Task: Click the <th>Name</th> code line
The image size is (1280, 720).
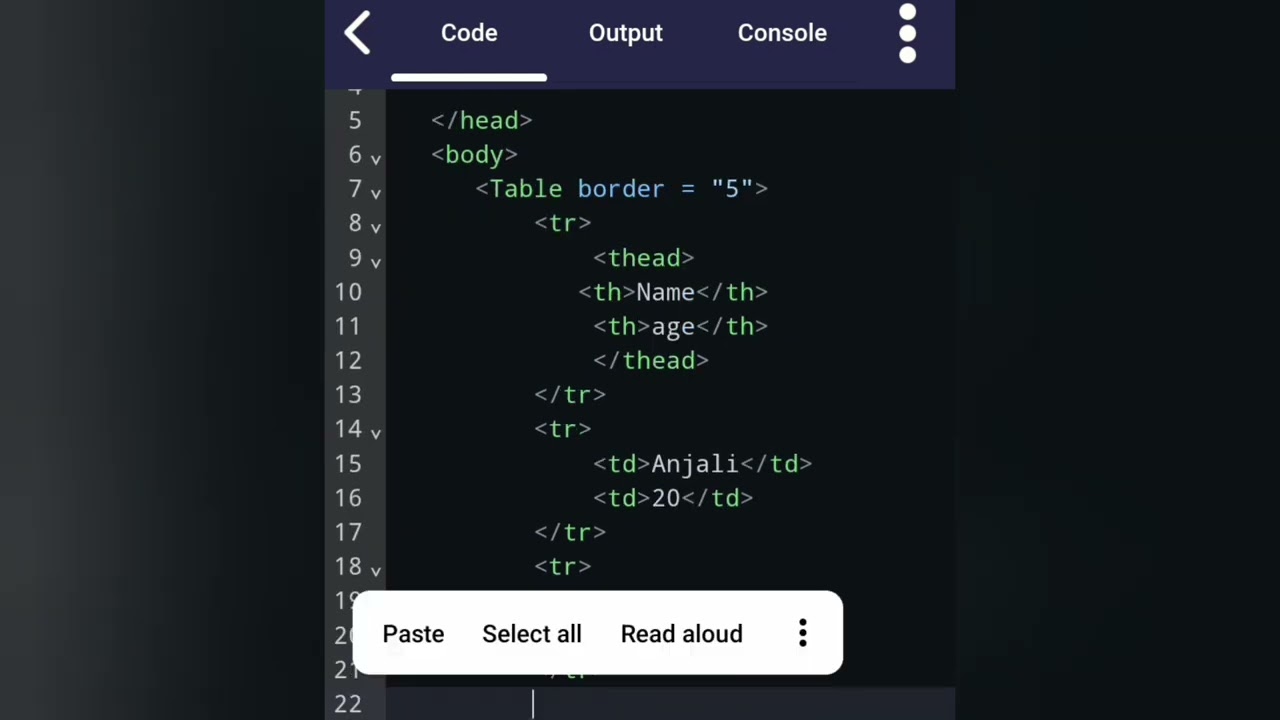Action: click(x=673, y=292)
